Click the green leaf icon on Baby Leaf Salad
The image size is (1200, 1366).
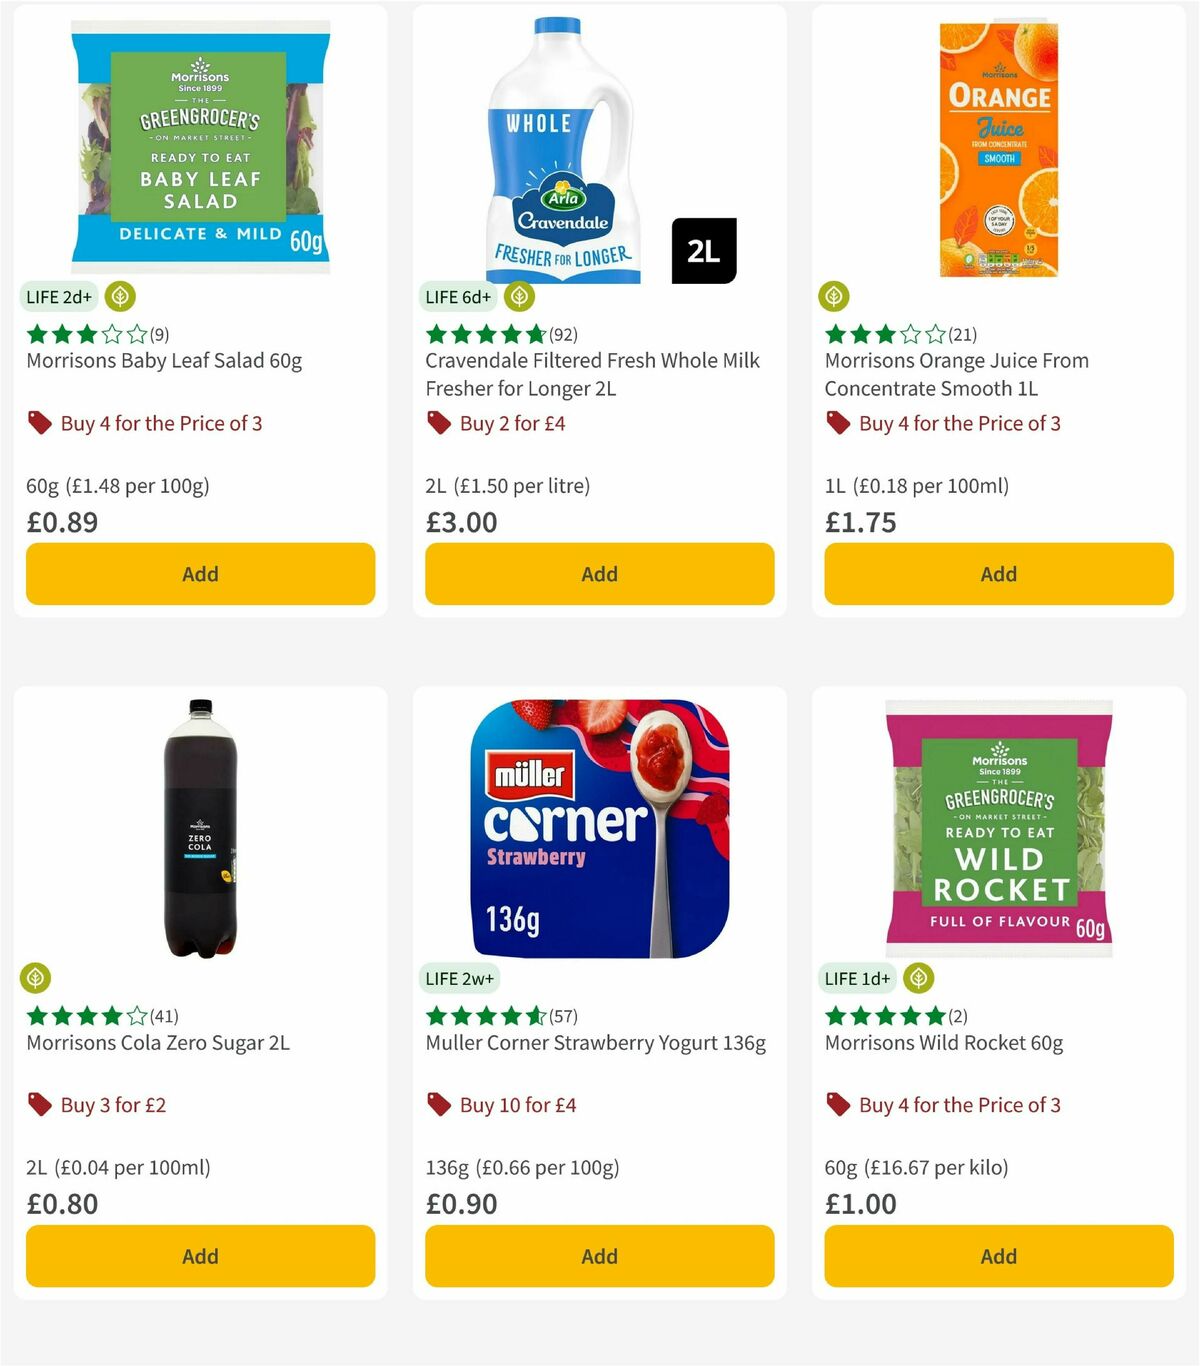coord(119,296)
